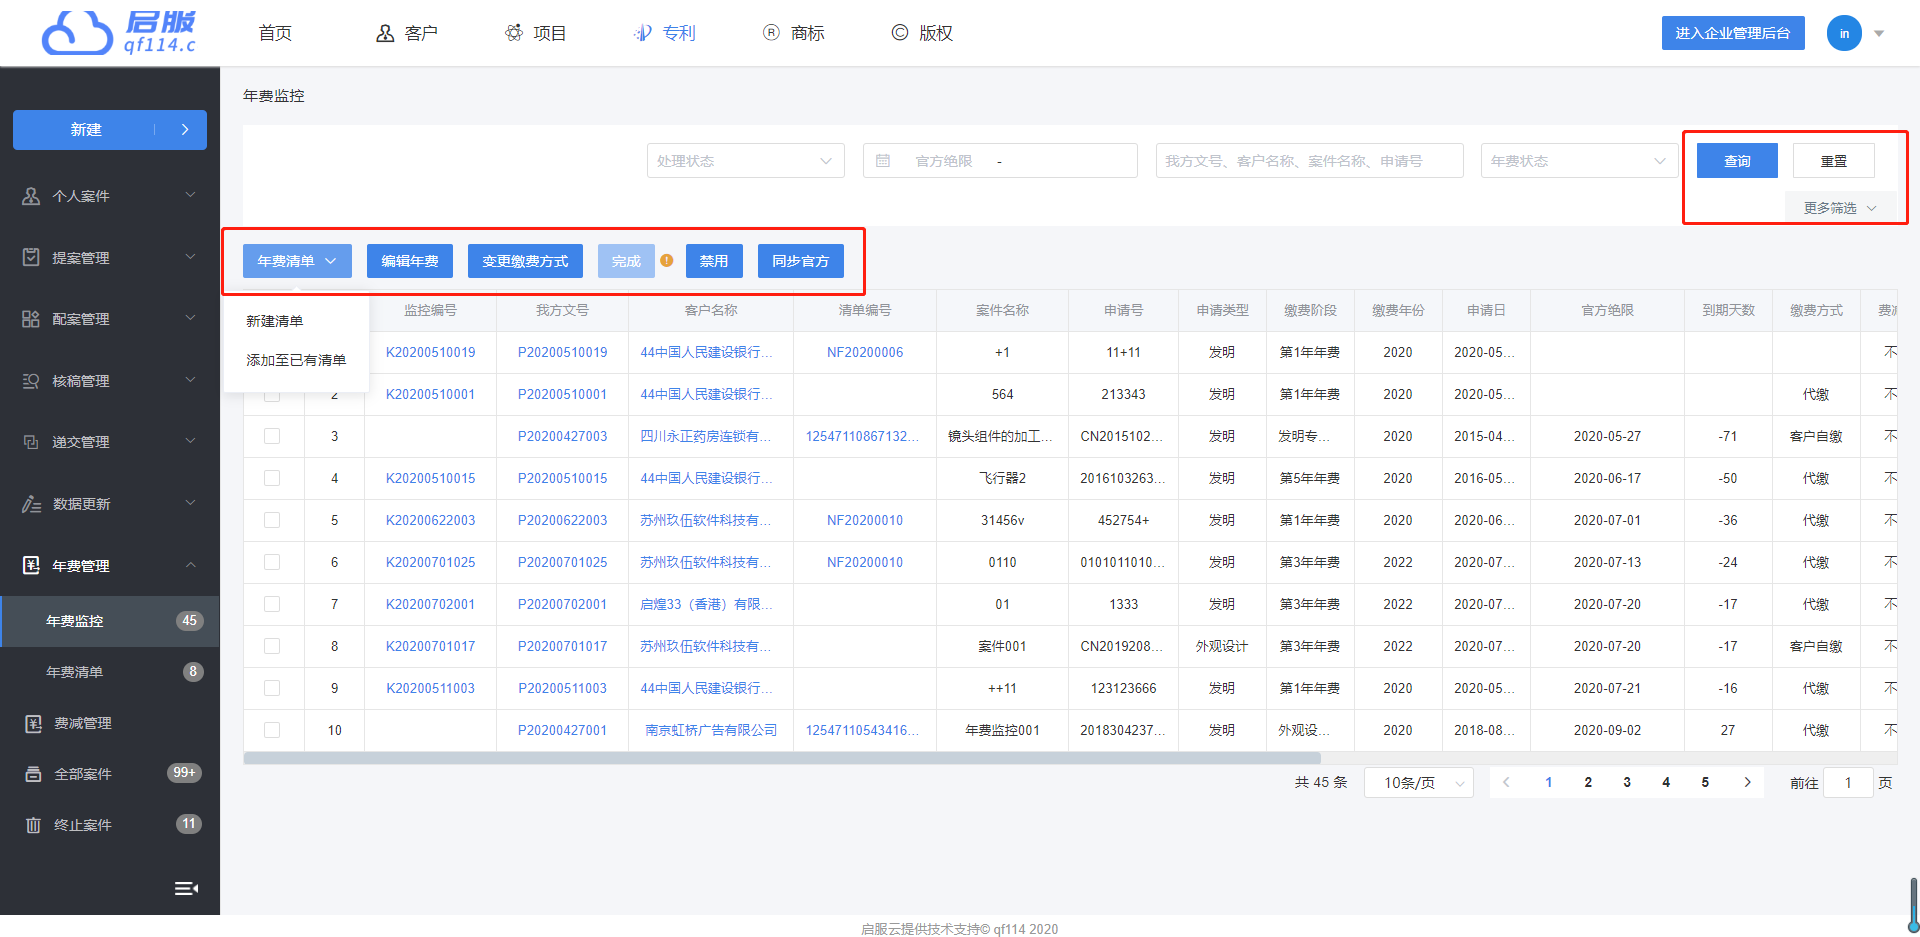Open the 处理状态 dropdown
The height and width of the screenshot is (937, 1920).
tap(745, 161)
